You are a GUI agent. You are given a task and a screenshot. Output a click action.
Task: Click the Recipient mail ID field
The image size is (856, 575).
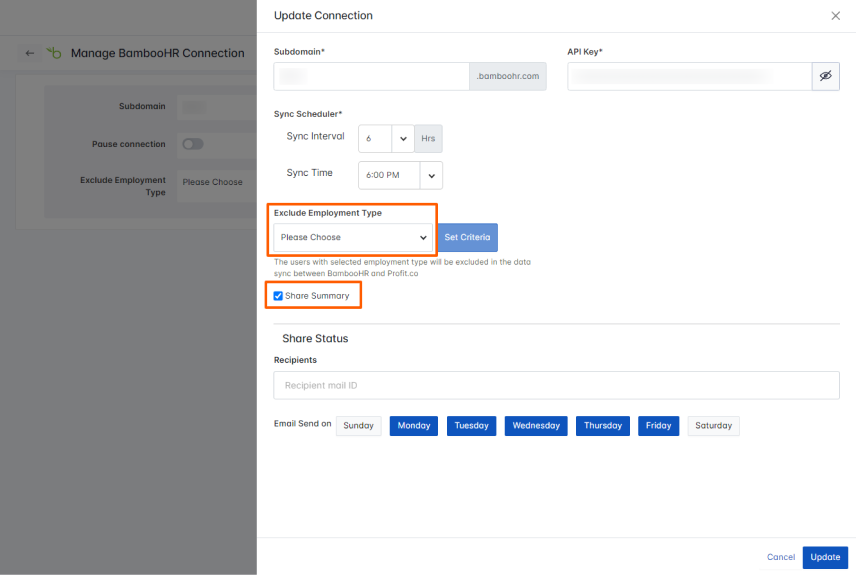tap(556, 386)
